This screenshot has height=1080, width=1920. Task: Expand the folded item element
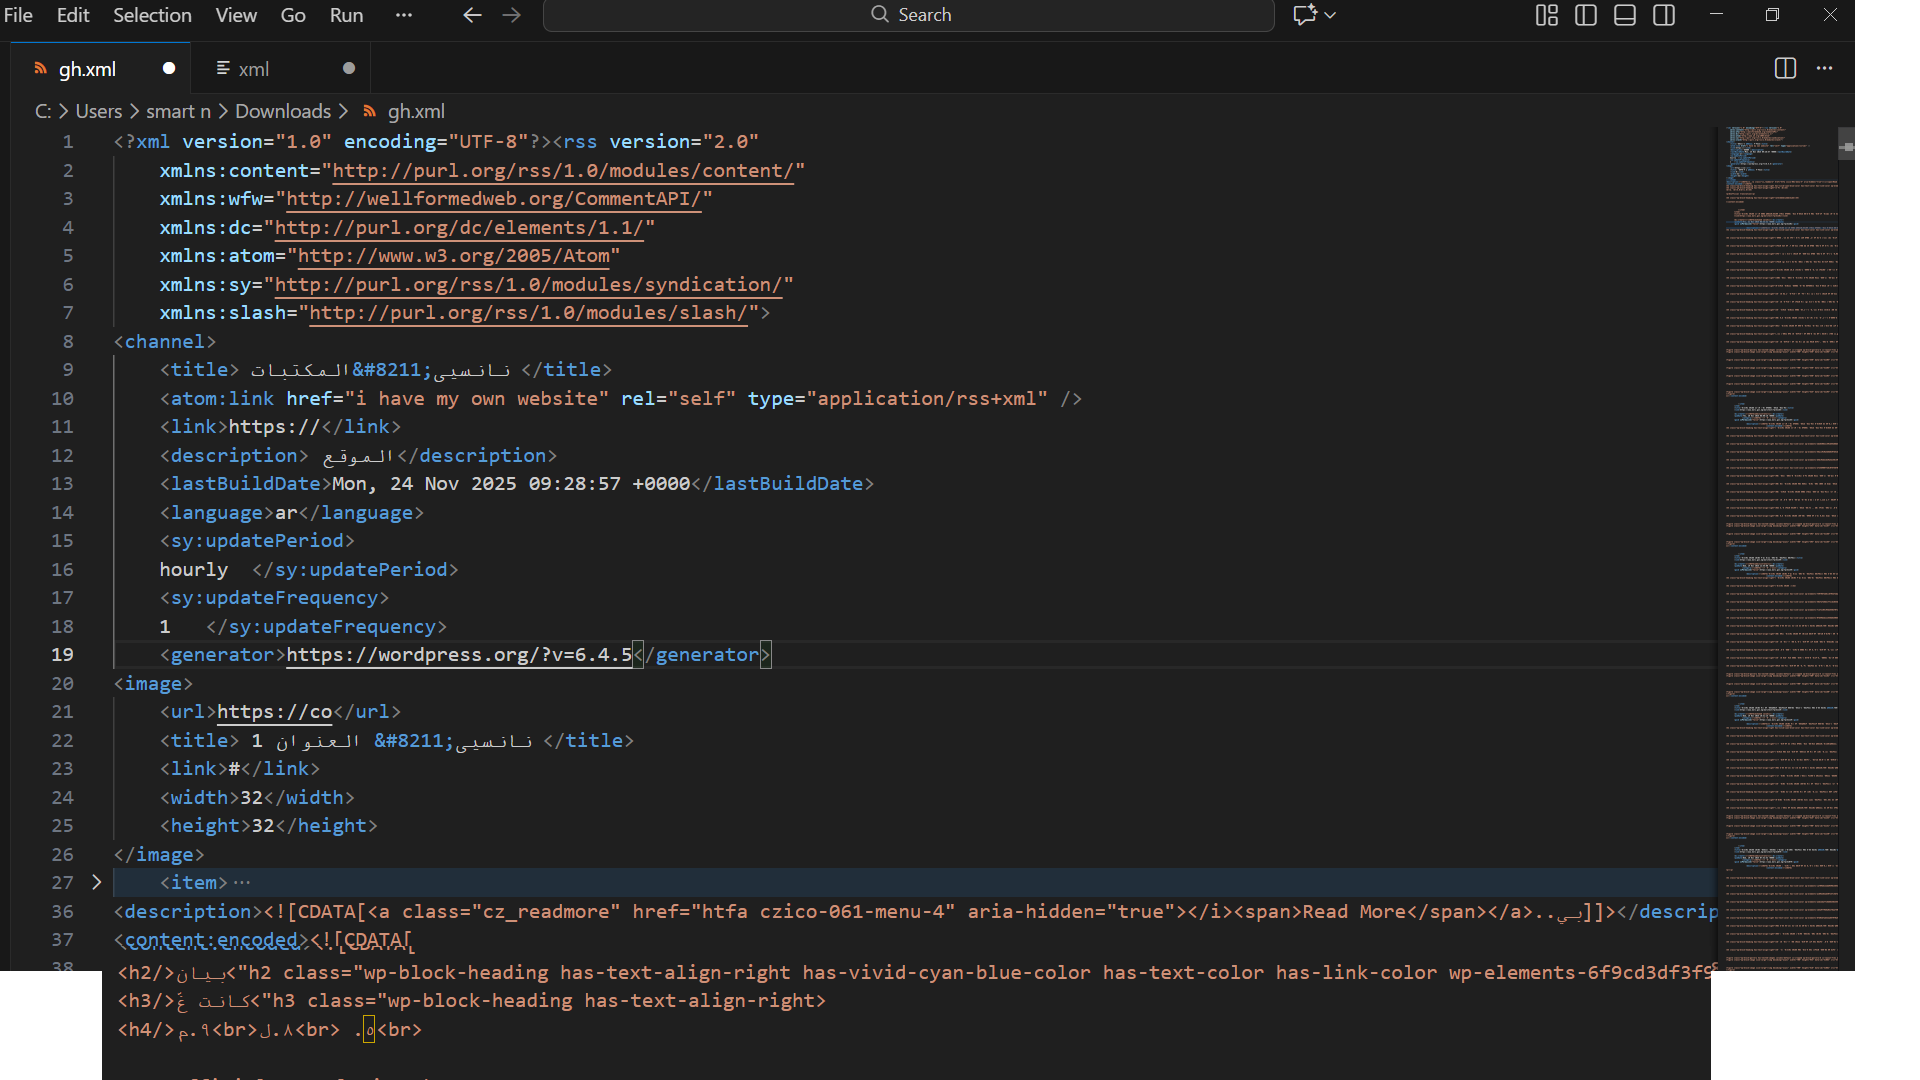(x=96, y=882)
